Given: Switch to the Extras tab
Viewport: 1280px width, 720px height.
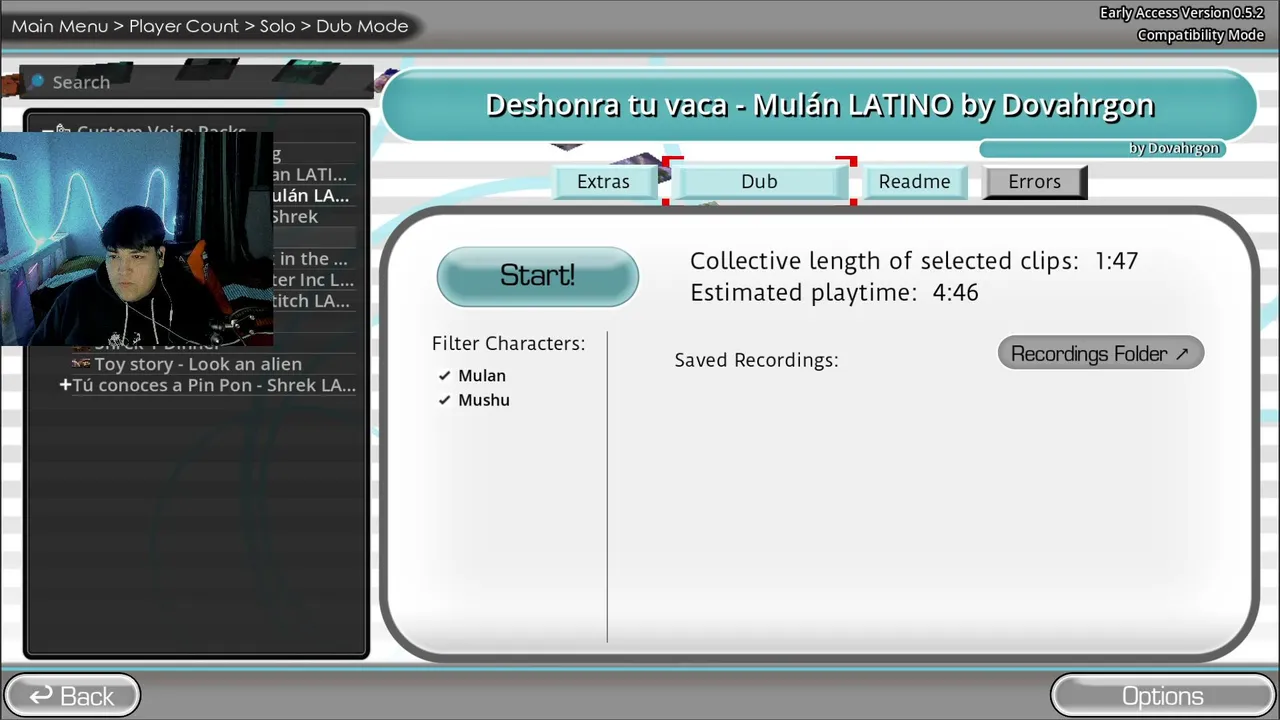Looking at the screenshot, I should [603, 182].
